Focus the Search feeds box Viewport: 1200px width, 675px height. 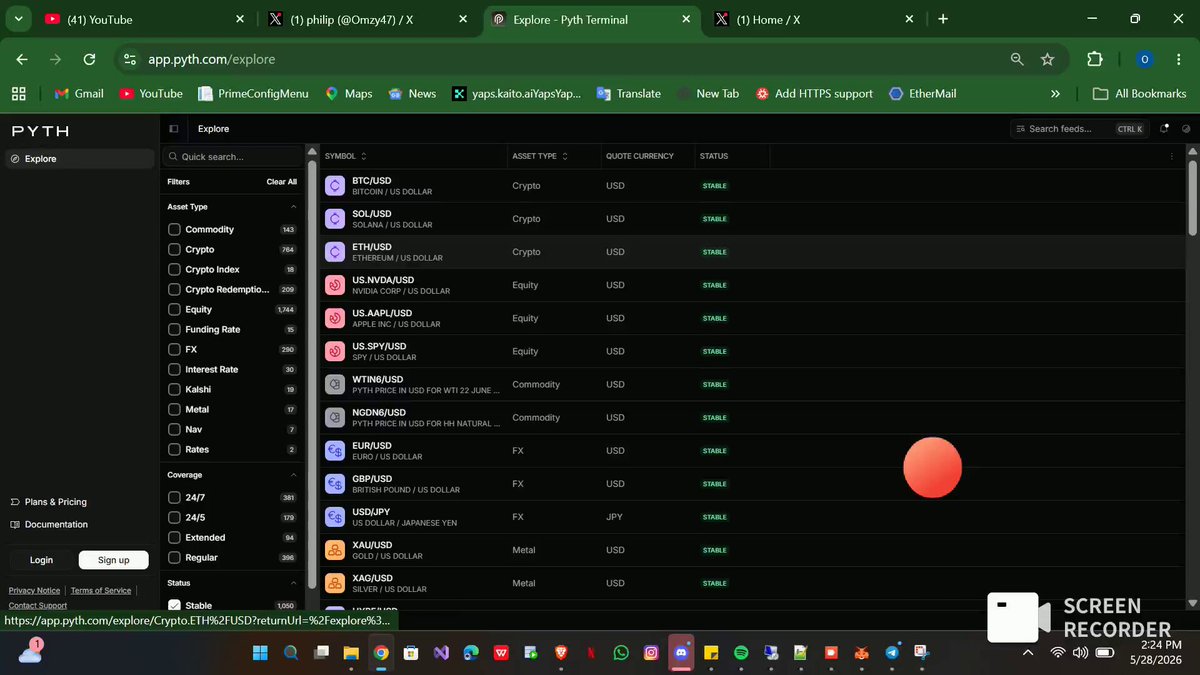1078,129
